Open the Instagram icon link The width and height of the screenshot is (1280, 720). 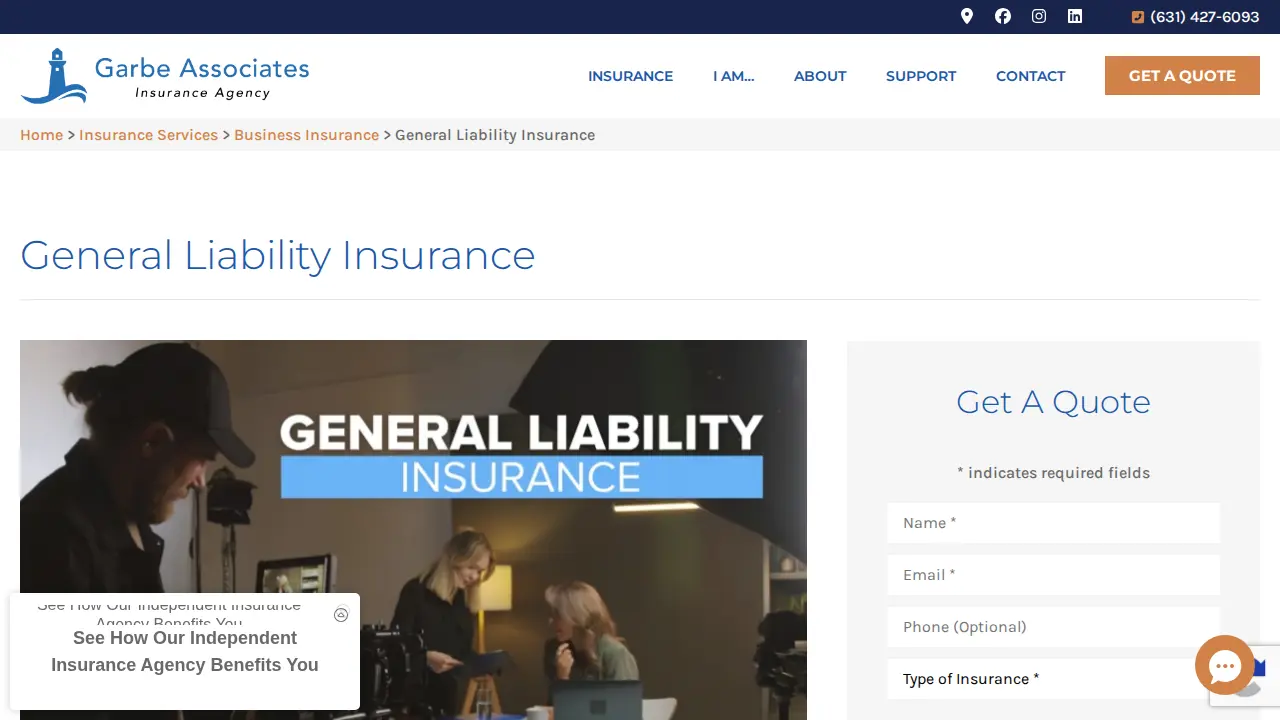coord(1039,16)
